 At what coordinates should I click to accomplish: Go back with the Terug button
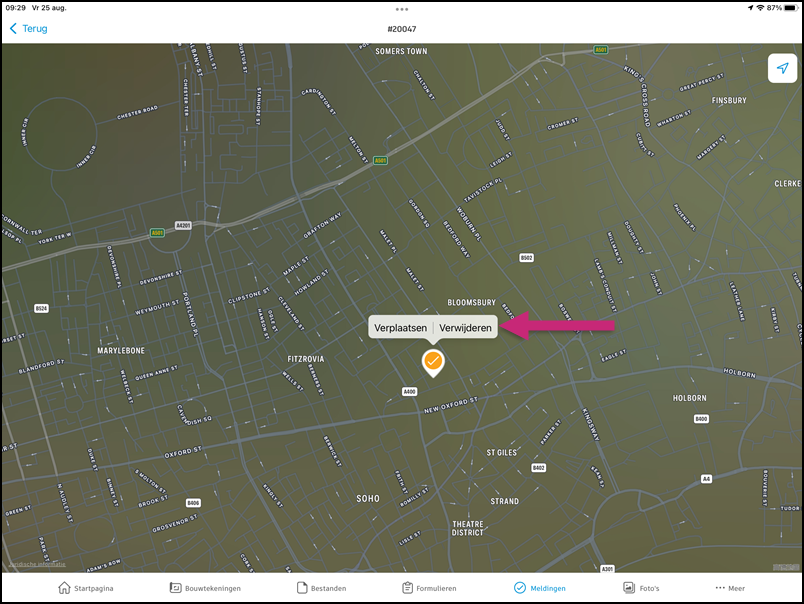[x=29, y=29]
